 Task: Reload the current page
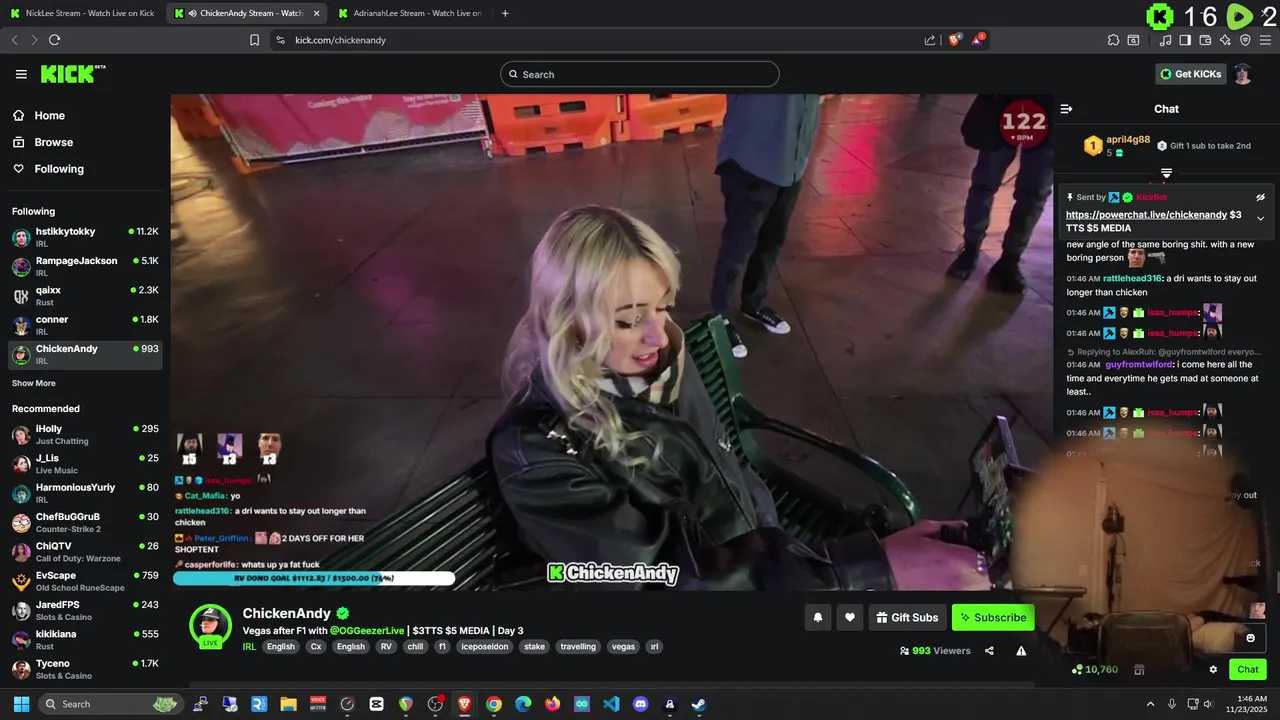point(54,40)
